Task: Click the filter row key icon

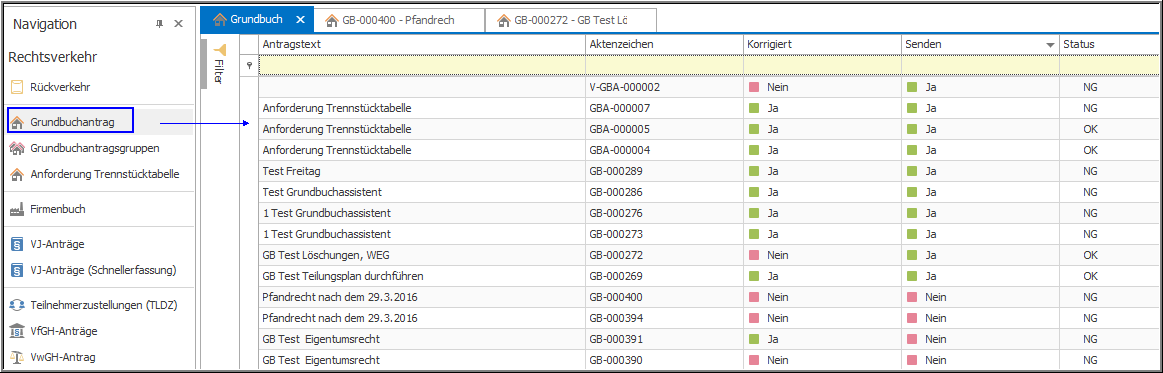Action: tap(249, 65)
